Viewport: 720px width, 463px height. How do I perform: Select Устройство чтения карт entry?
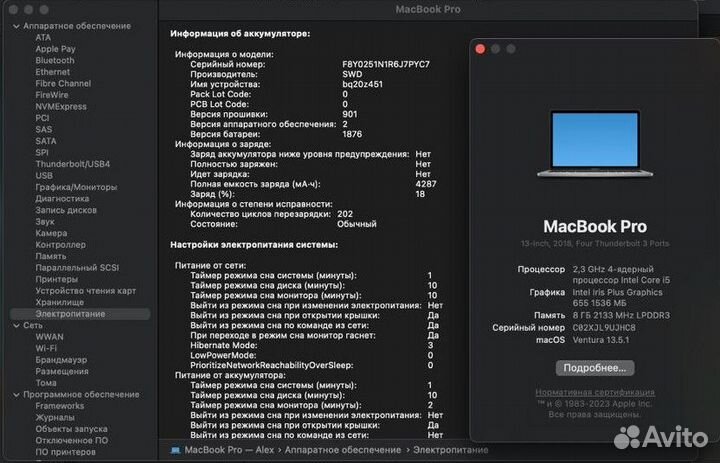coord(85,291)
